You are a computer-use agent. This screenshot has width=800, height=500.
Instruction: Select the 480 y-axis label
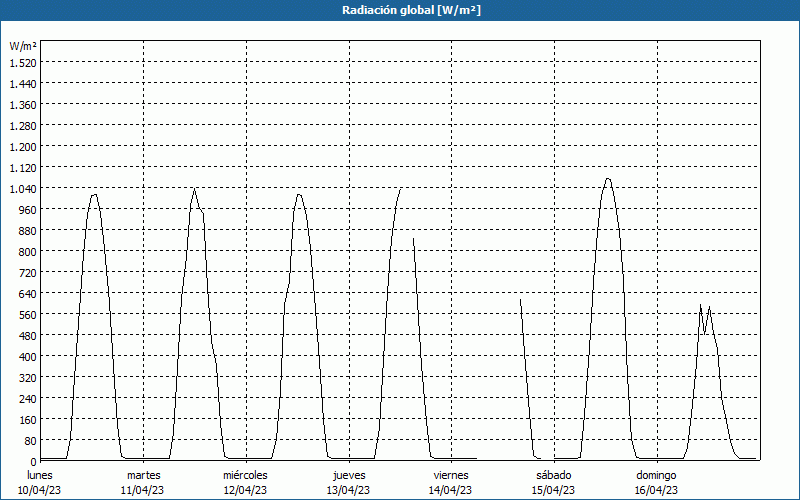[28, 336]
